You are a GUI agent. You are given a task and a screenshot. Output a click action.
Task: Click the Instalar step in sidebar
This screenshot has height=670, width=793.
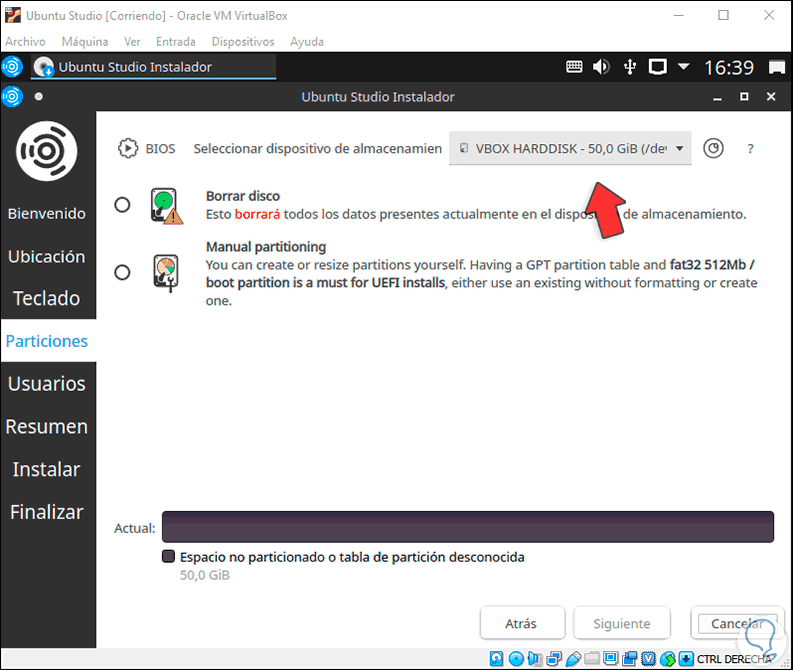(47, 469)
